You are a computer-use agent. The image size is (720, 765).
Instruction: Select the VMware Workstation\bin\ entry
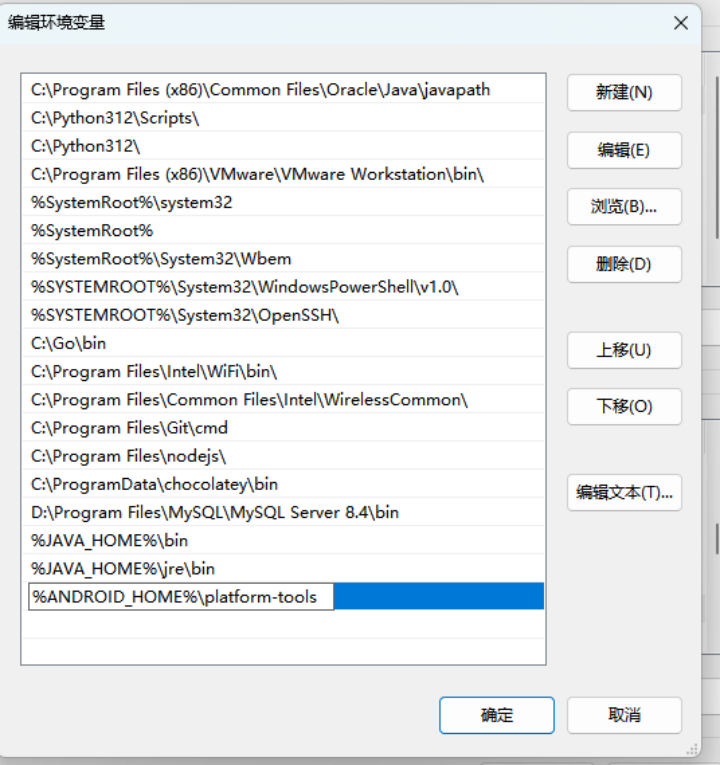pos(283,174)
